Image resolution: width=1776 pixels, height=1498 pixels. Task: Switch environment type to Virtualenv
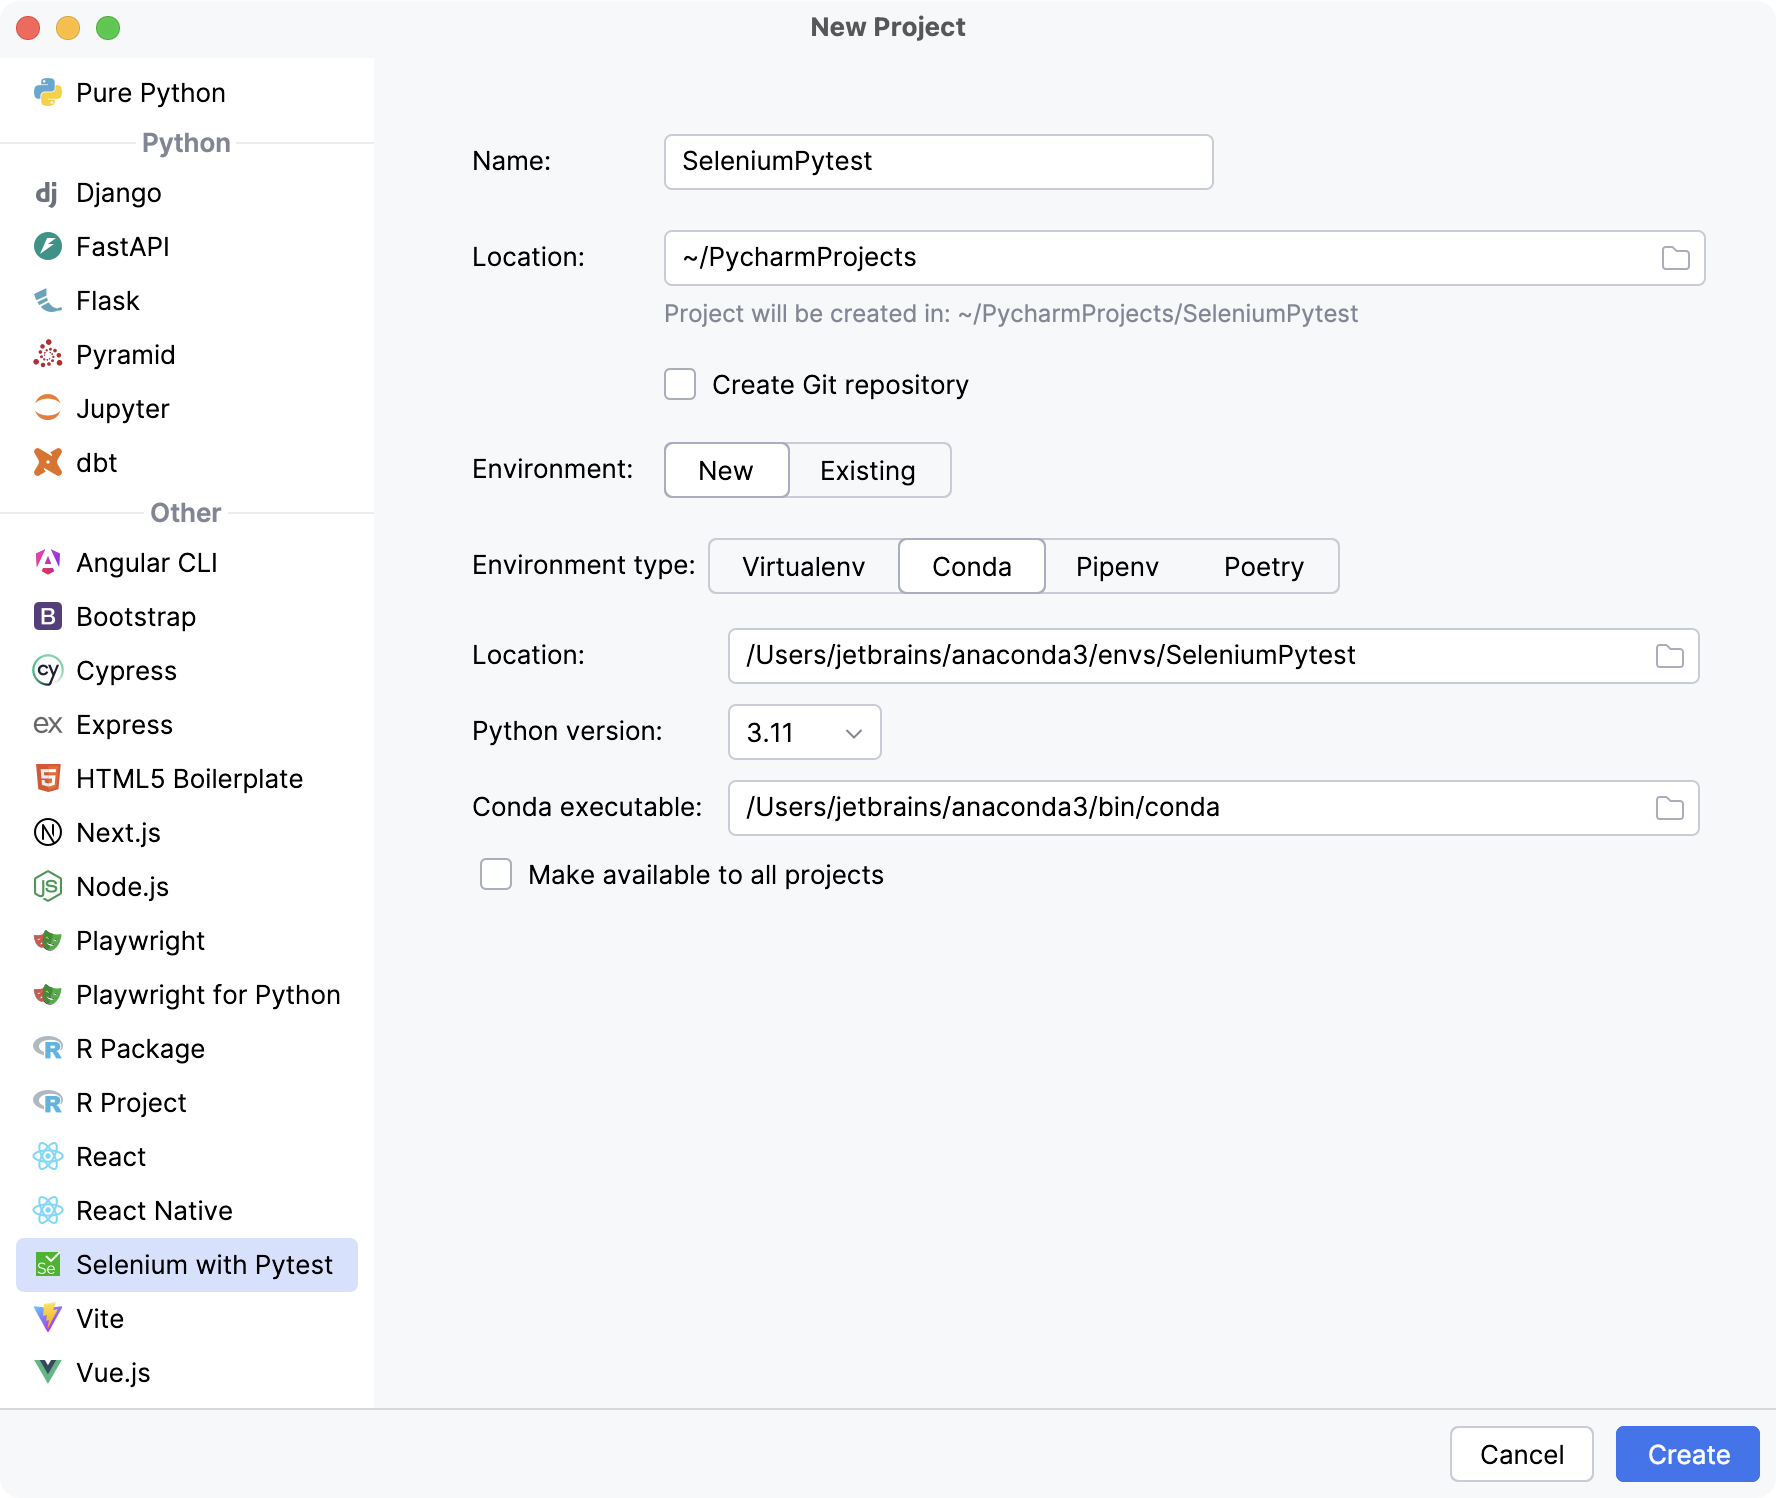point(802,566)
